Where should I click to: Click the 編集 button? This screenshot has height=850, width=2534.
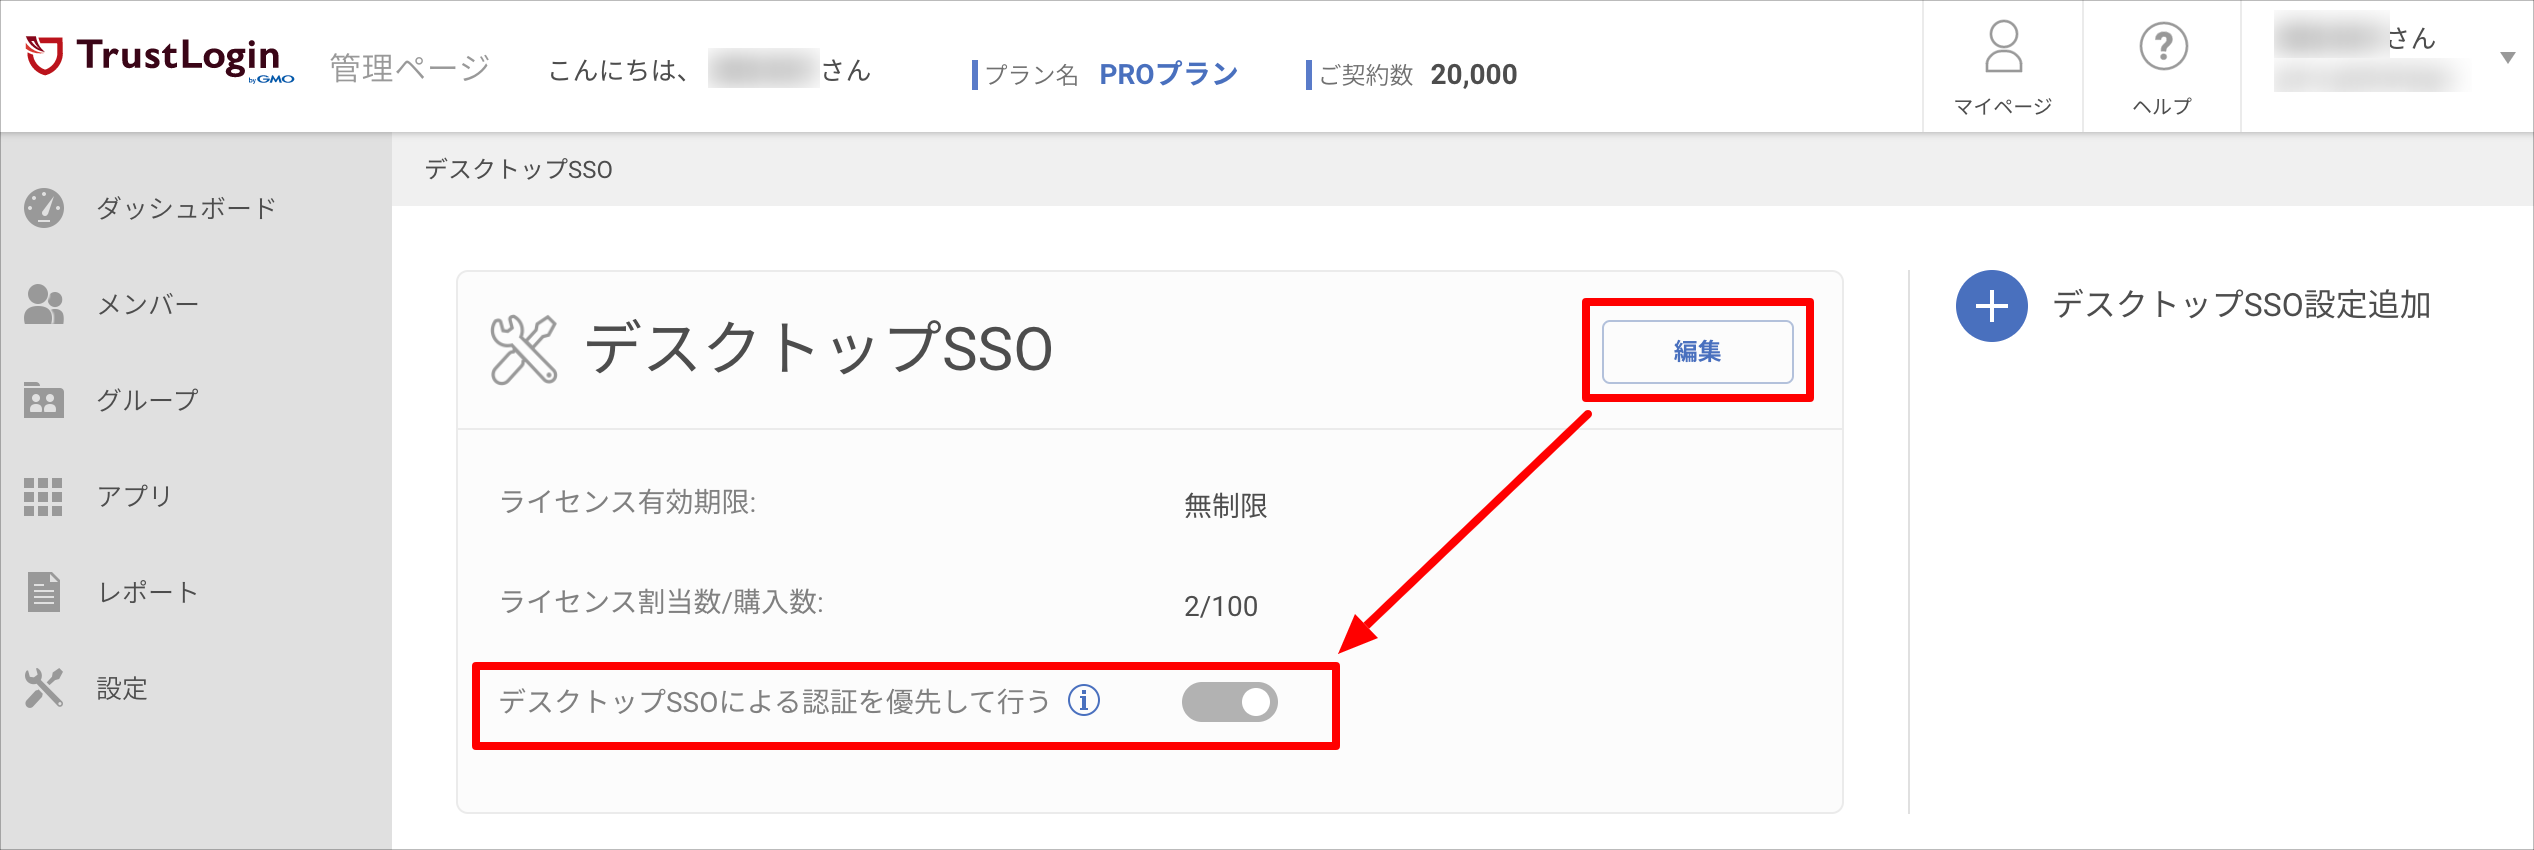pos(1697,351)
